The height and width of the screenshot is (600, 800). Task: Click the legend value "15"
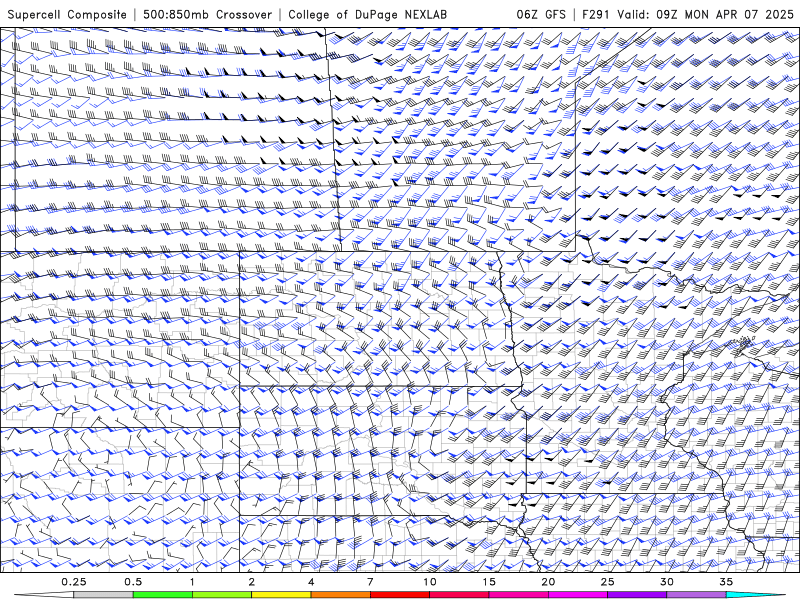click(489, 582)
